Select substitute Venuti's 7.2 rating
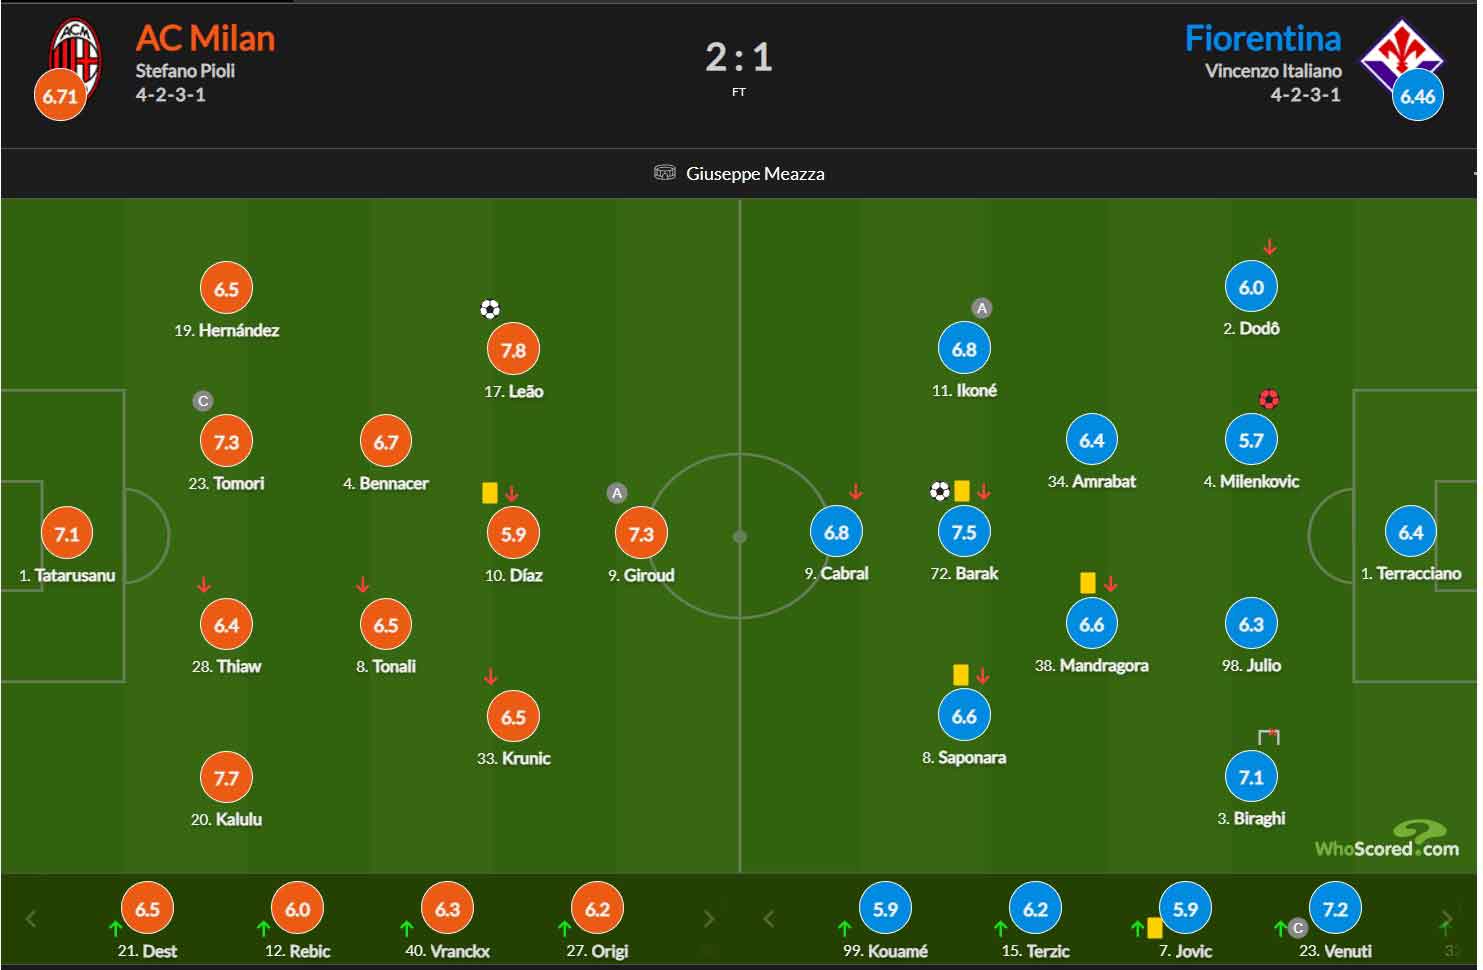Screen dimensions: 1483x970 tap(1335, 909)
